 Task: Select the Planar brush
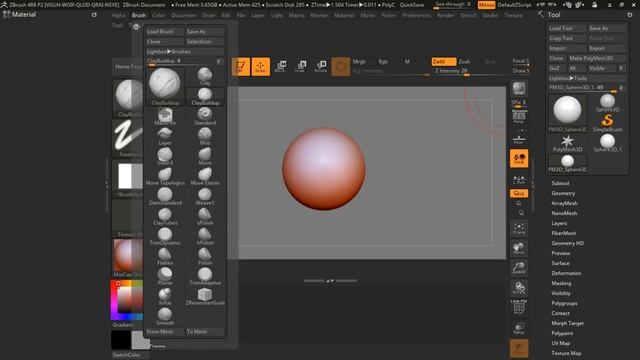pos(165,276)
